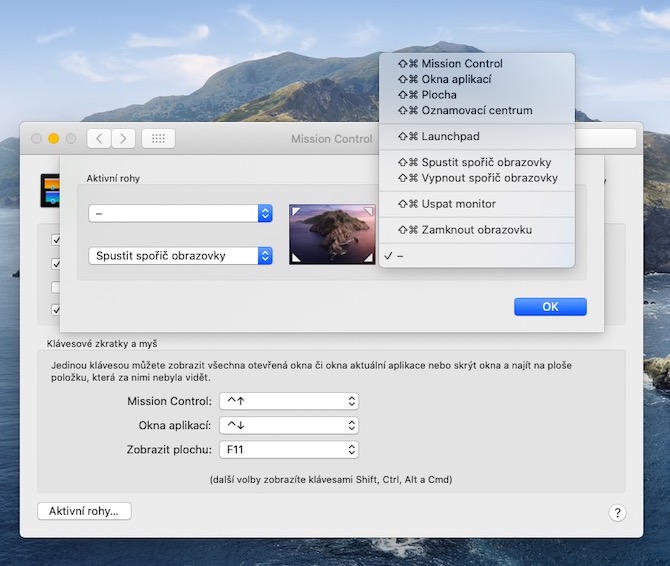Pick Launchpad from the popup menu

[x=476, y=136]
